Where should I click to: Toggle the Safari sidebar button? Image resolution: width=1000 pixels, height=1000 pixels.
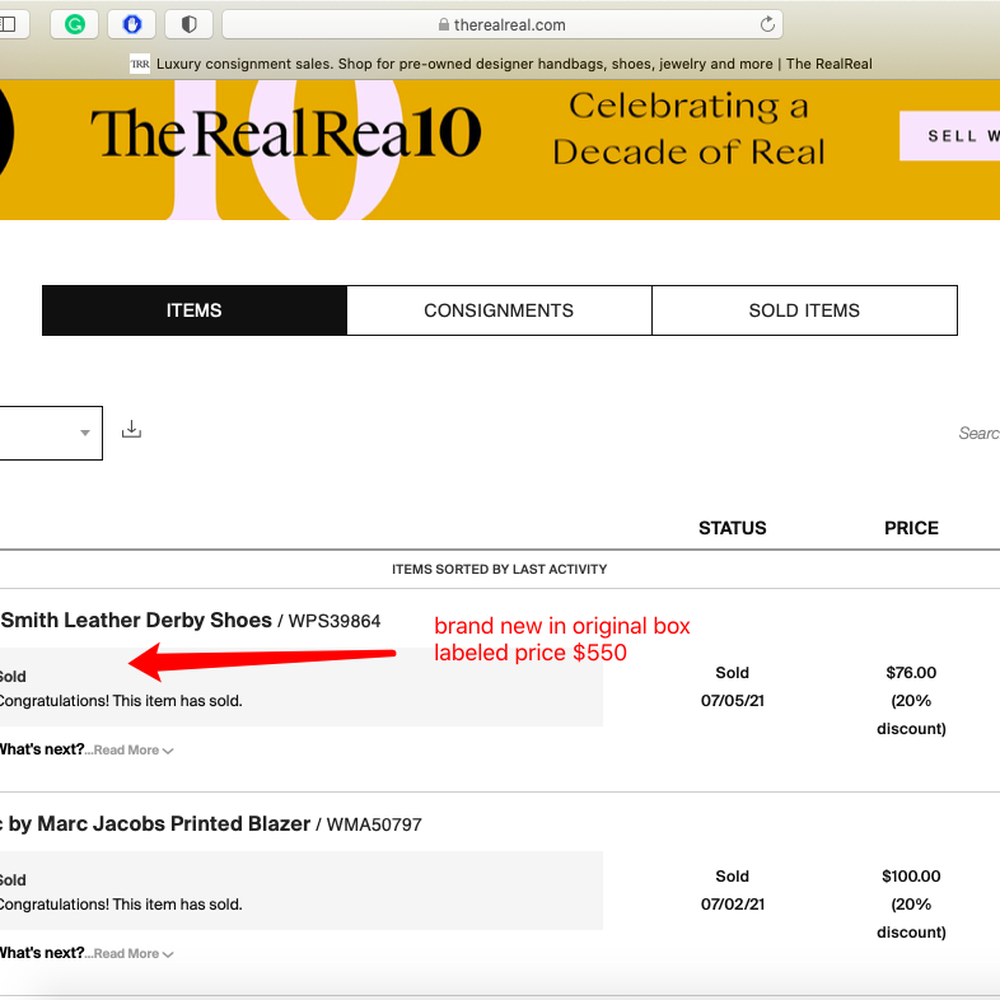[9, 25]
